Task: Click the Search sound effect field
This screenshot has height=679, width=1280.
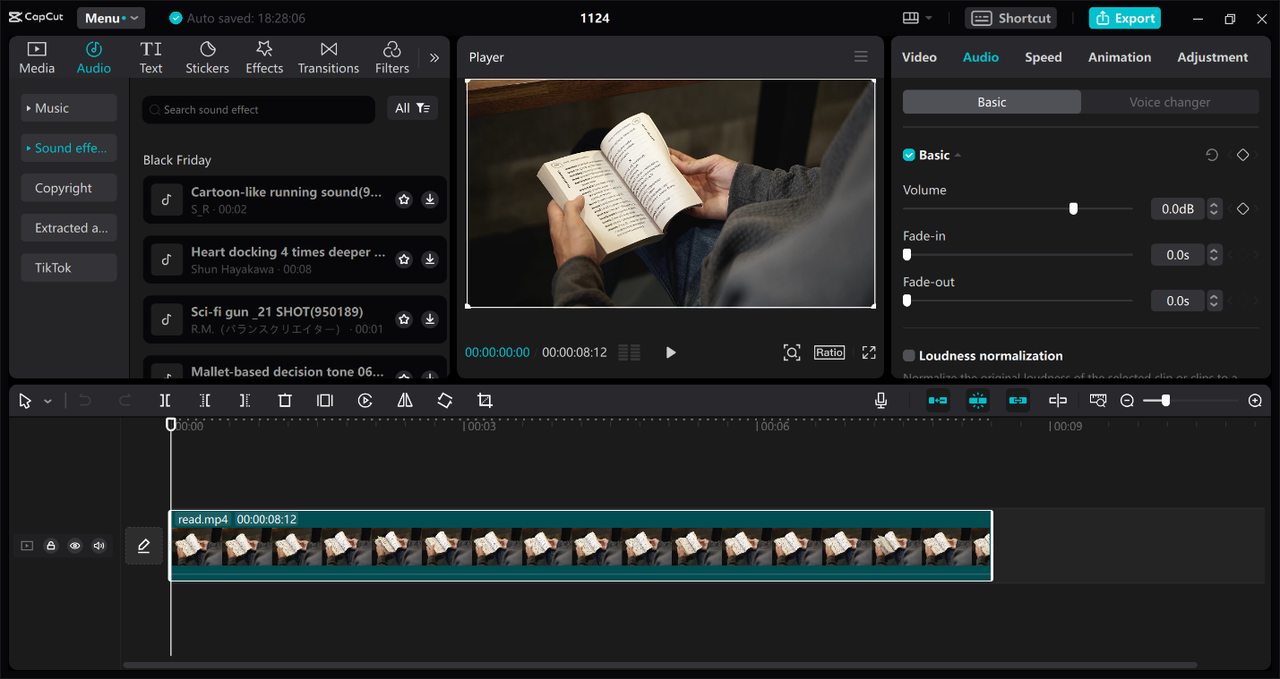Action: (x=258, y=109)
